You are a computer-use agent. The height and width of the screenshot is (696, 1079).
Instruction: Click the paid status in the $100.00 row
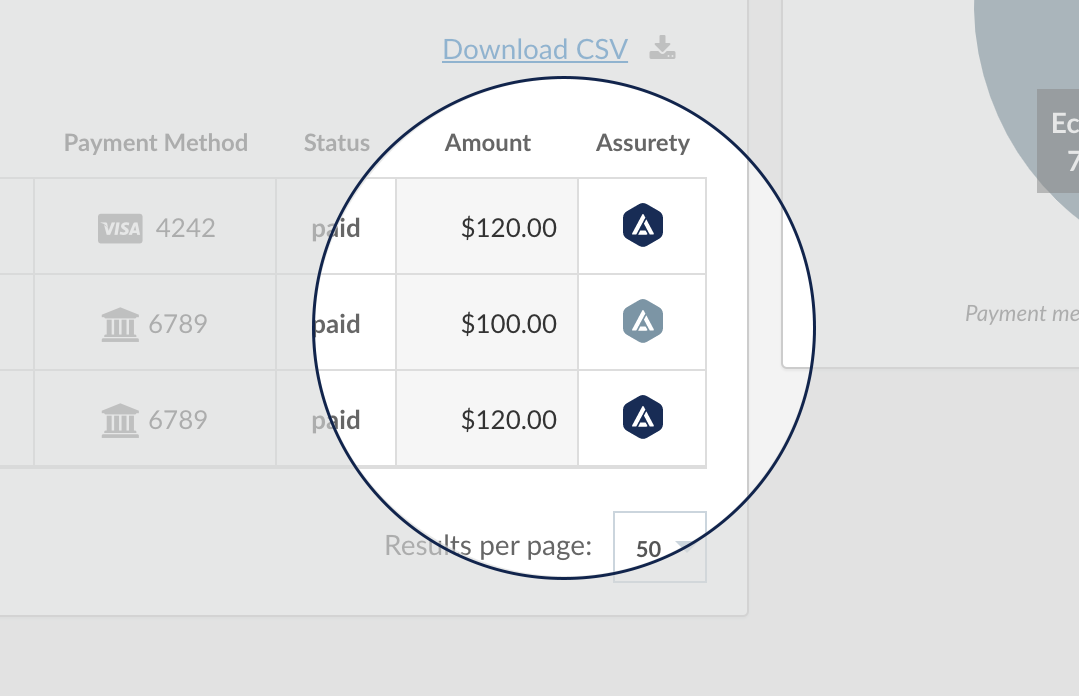[336, 324]
